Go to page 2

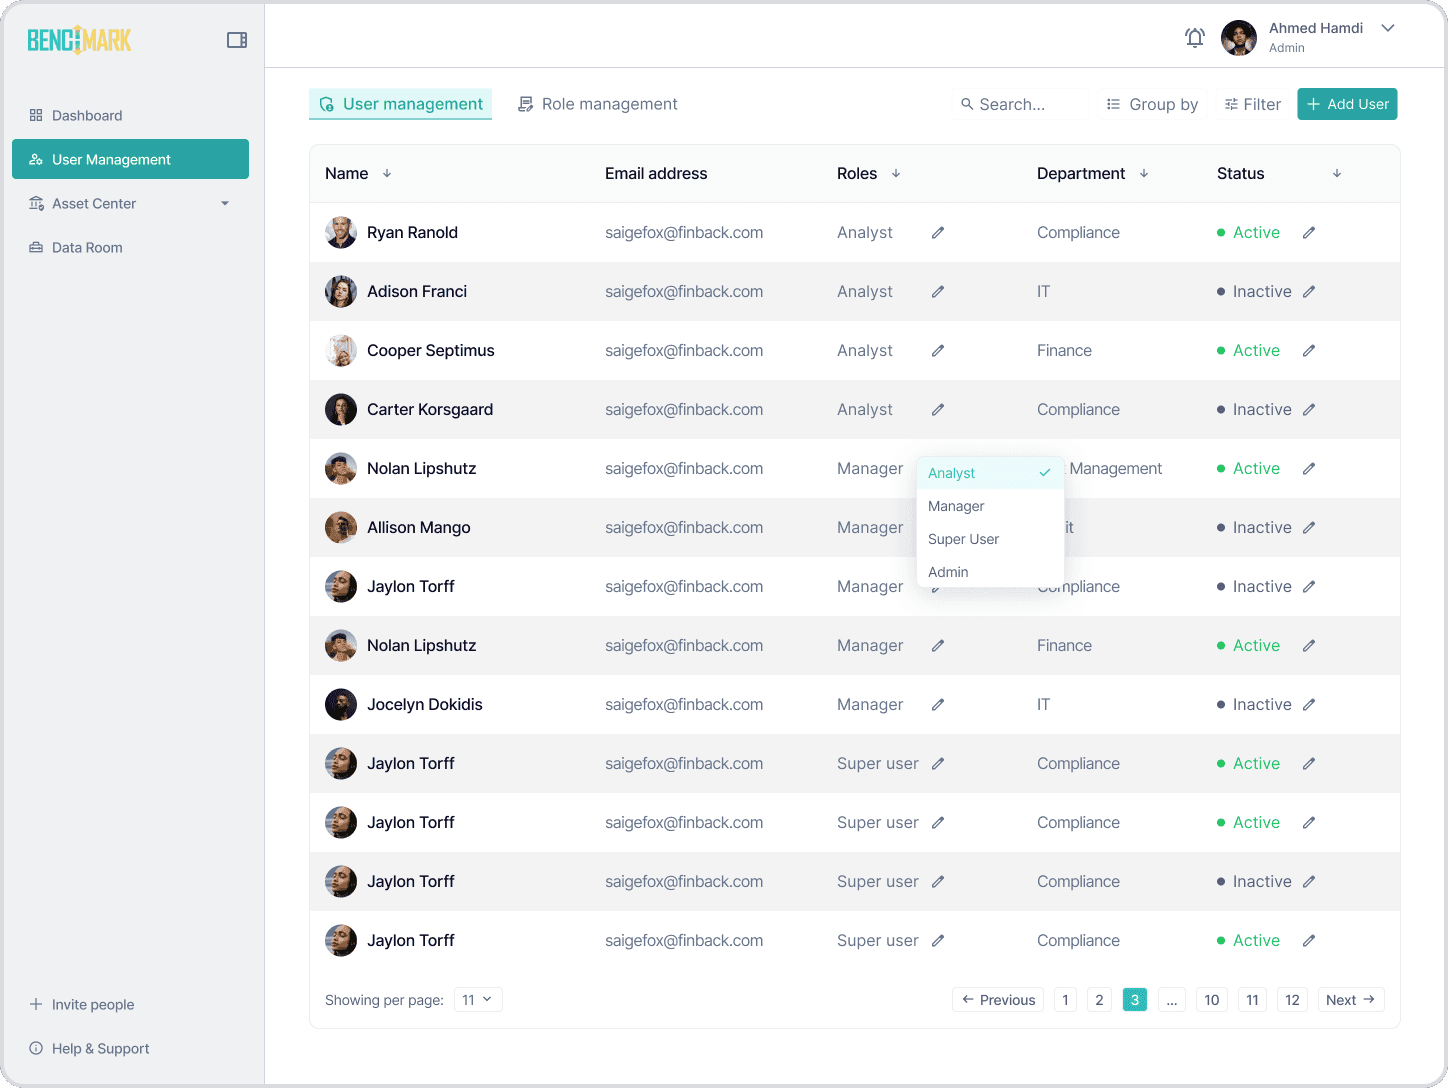click(1099, 1000)
